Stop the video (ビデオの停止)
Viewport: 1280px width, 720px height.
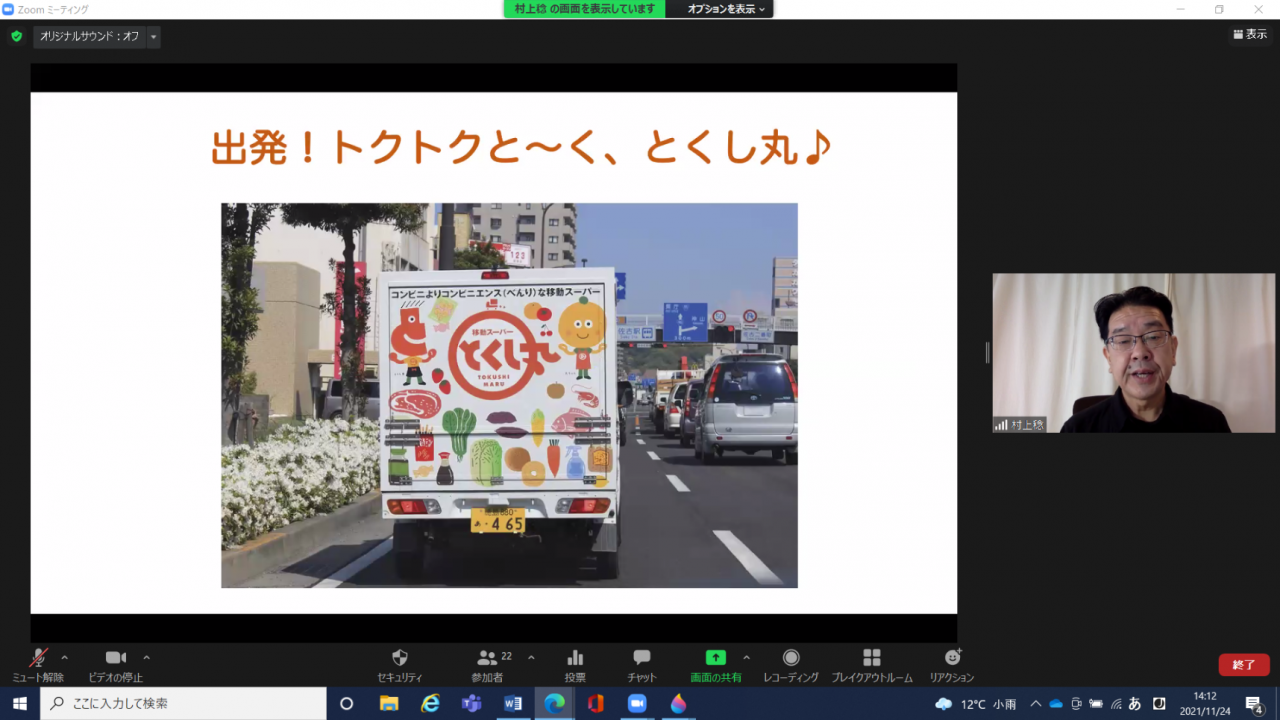tap(116, 658)
